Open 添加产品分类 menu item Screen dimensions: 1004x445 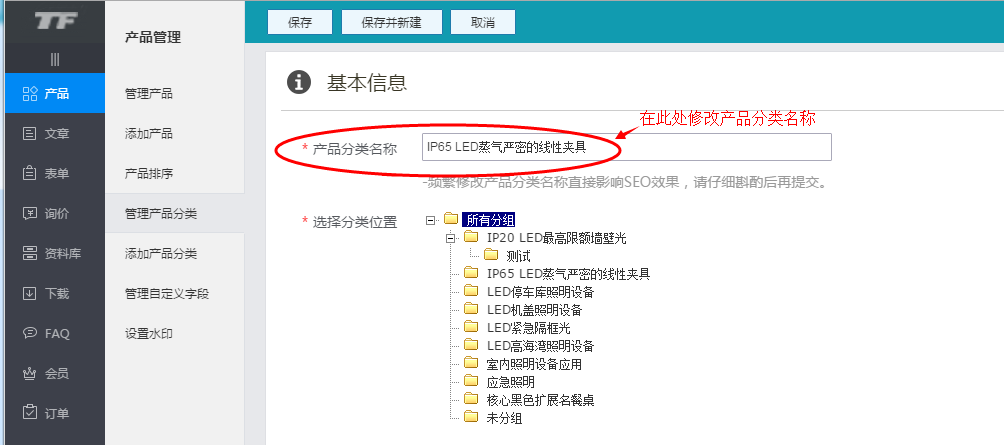tap(161, 253)
